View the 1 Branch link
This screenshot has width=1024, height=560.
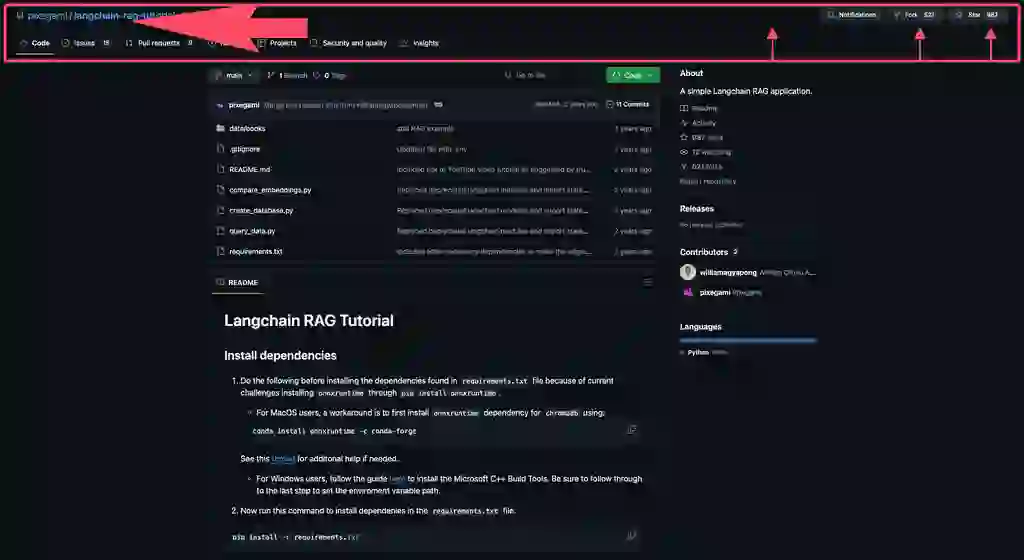(287, 76)
